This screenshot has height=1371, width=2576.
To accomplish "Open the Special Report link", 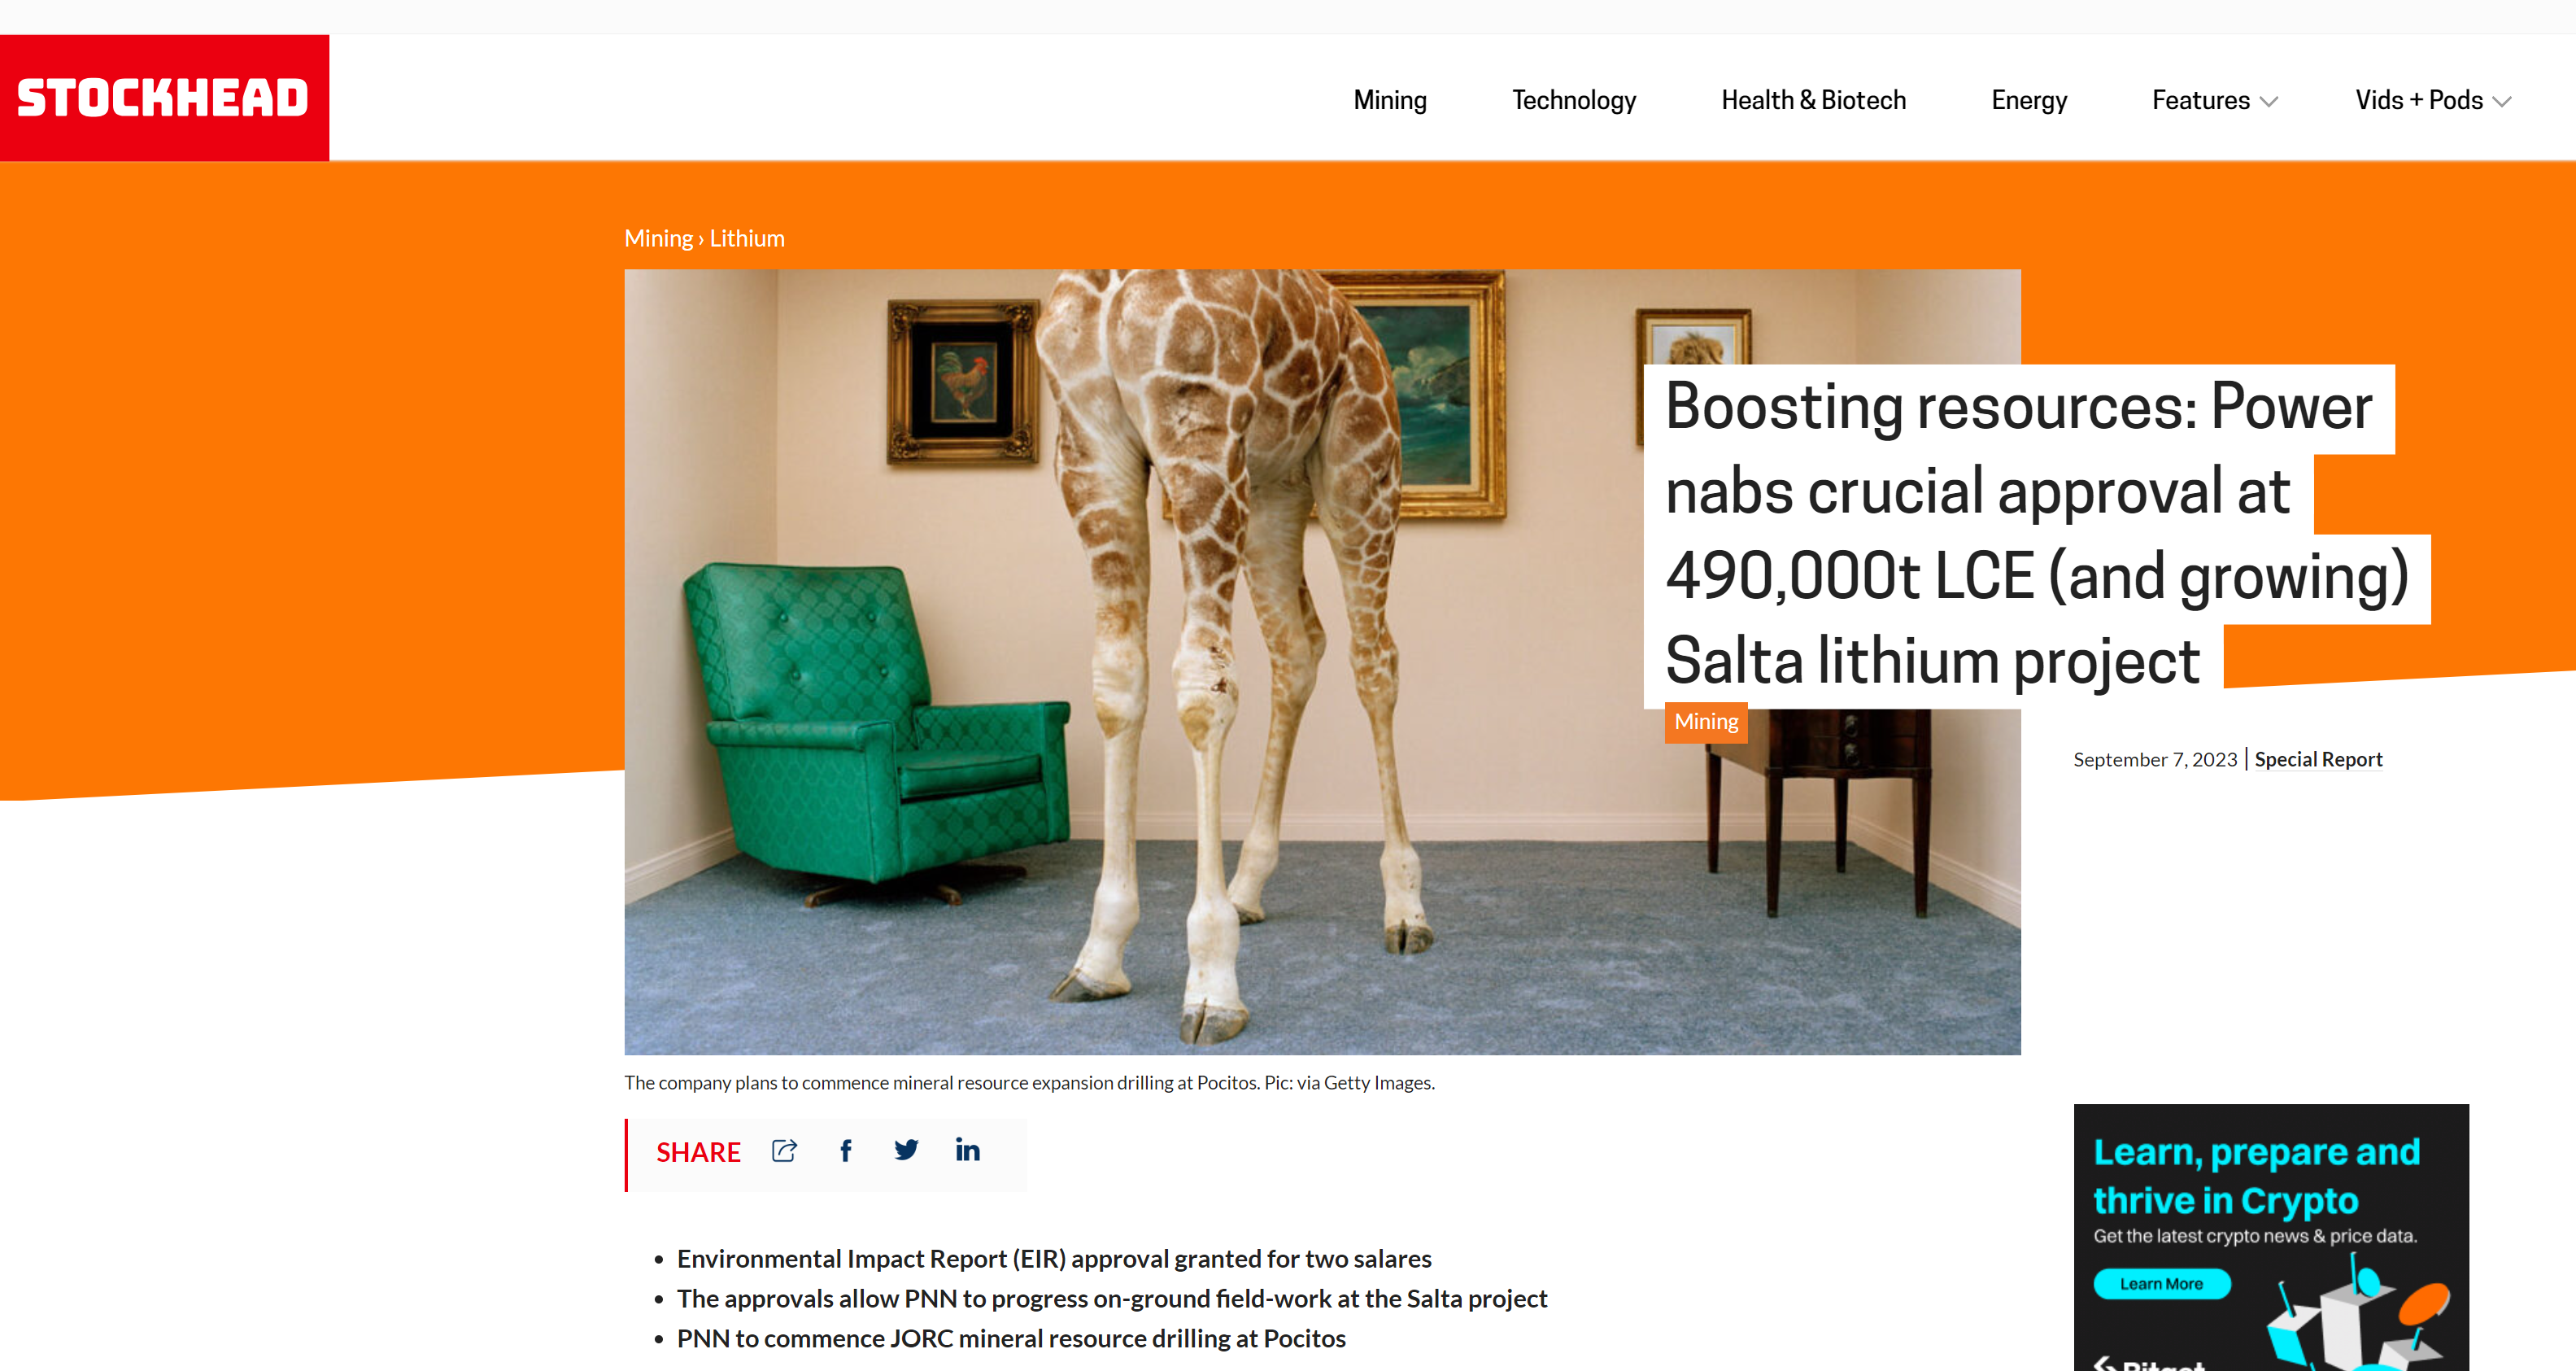I will 2318,759.
